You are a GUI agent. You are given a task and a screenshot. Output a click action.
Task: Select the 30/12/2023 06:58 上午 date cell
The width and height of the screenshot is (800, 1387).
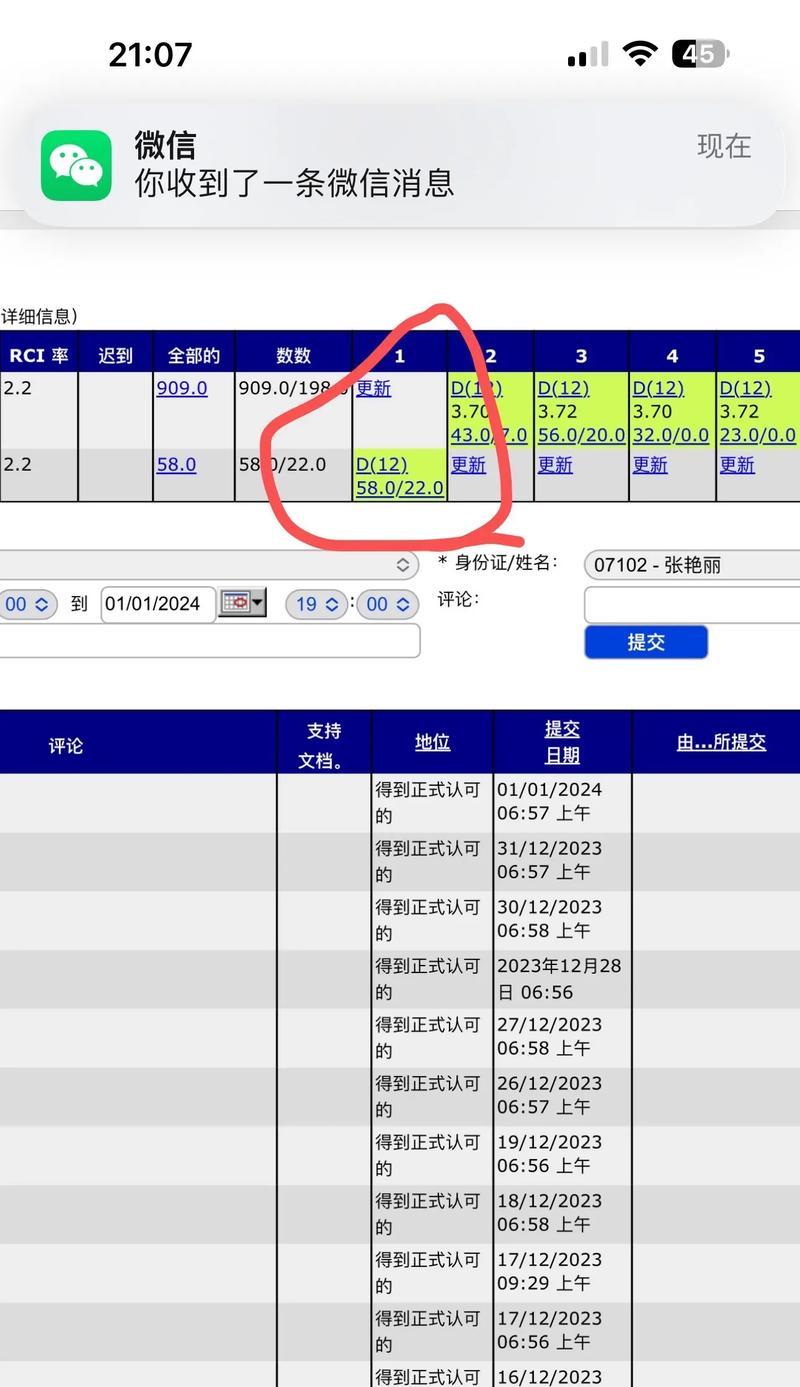(562, 919)
